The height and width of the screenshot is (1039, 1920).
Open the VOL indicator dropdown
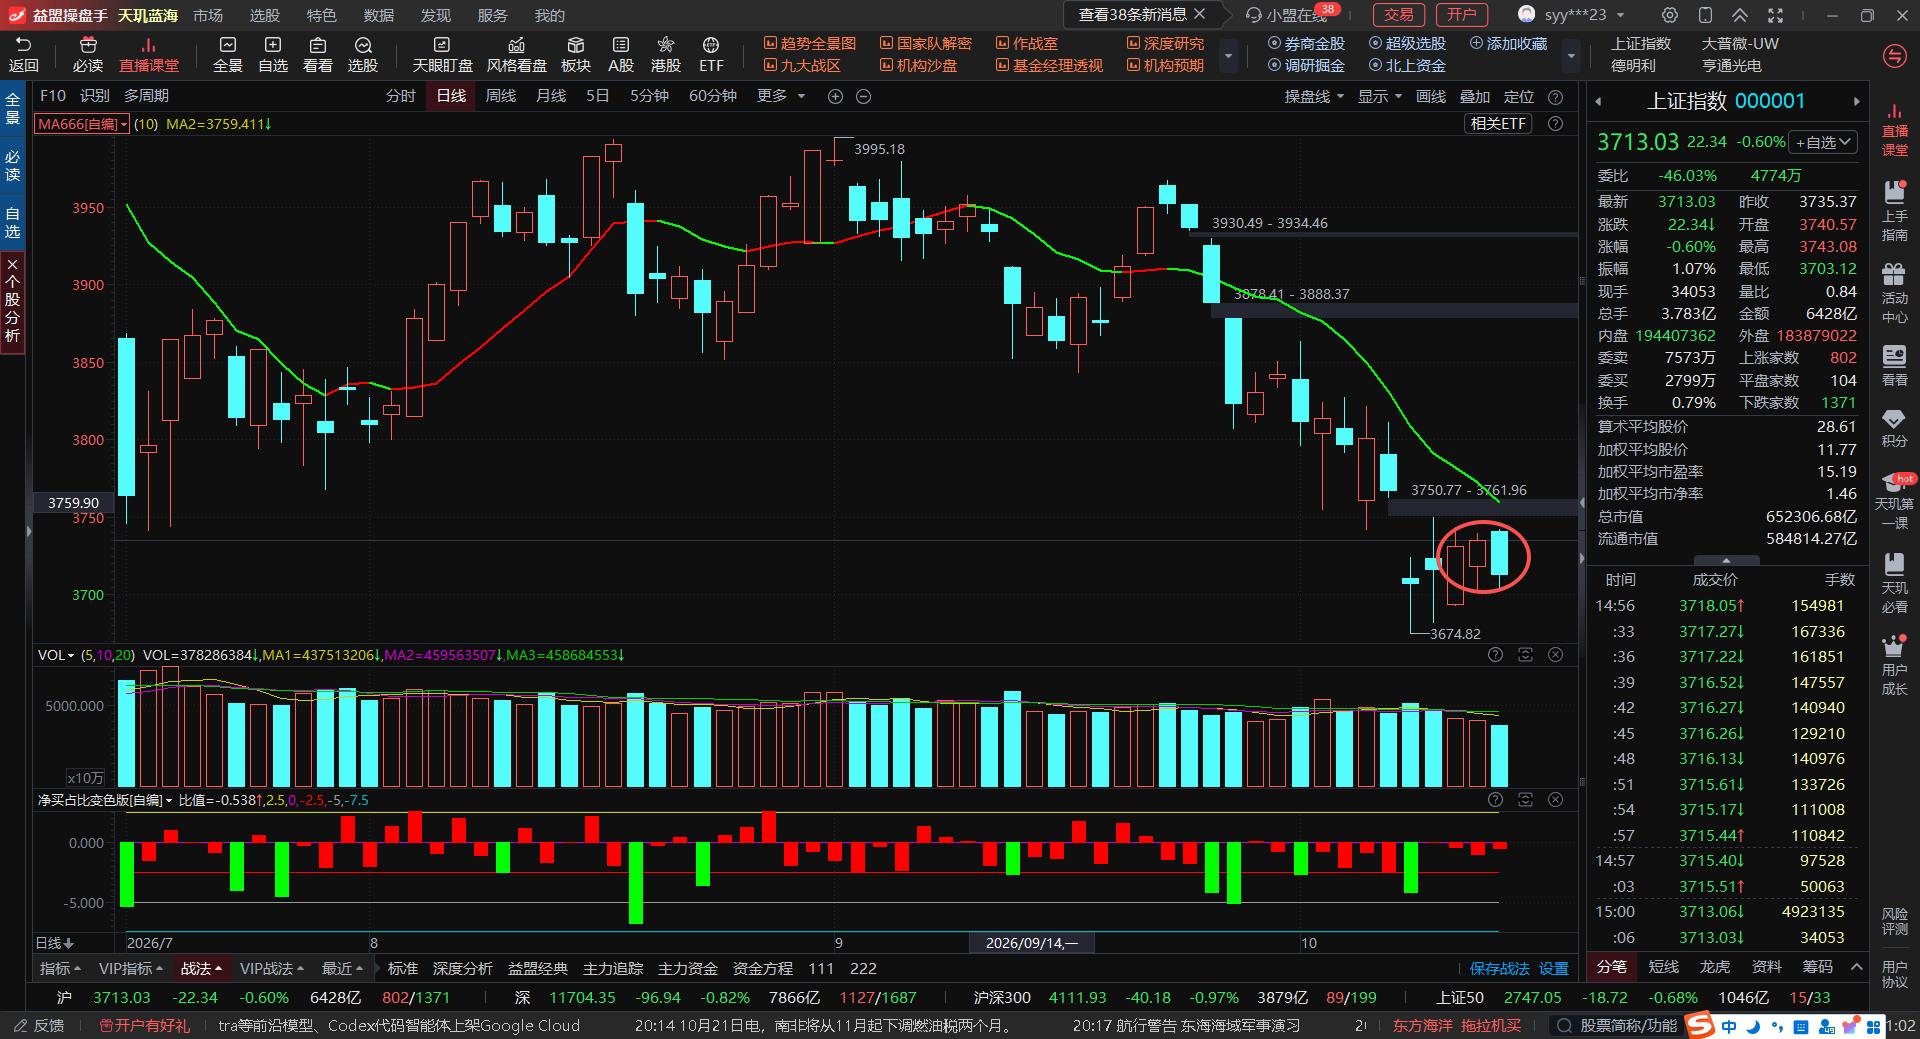[56, 655]
